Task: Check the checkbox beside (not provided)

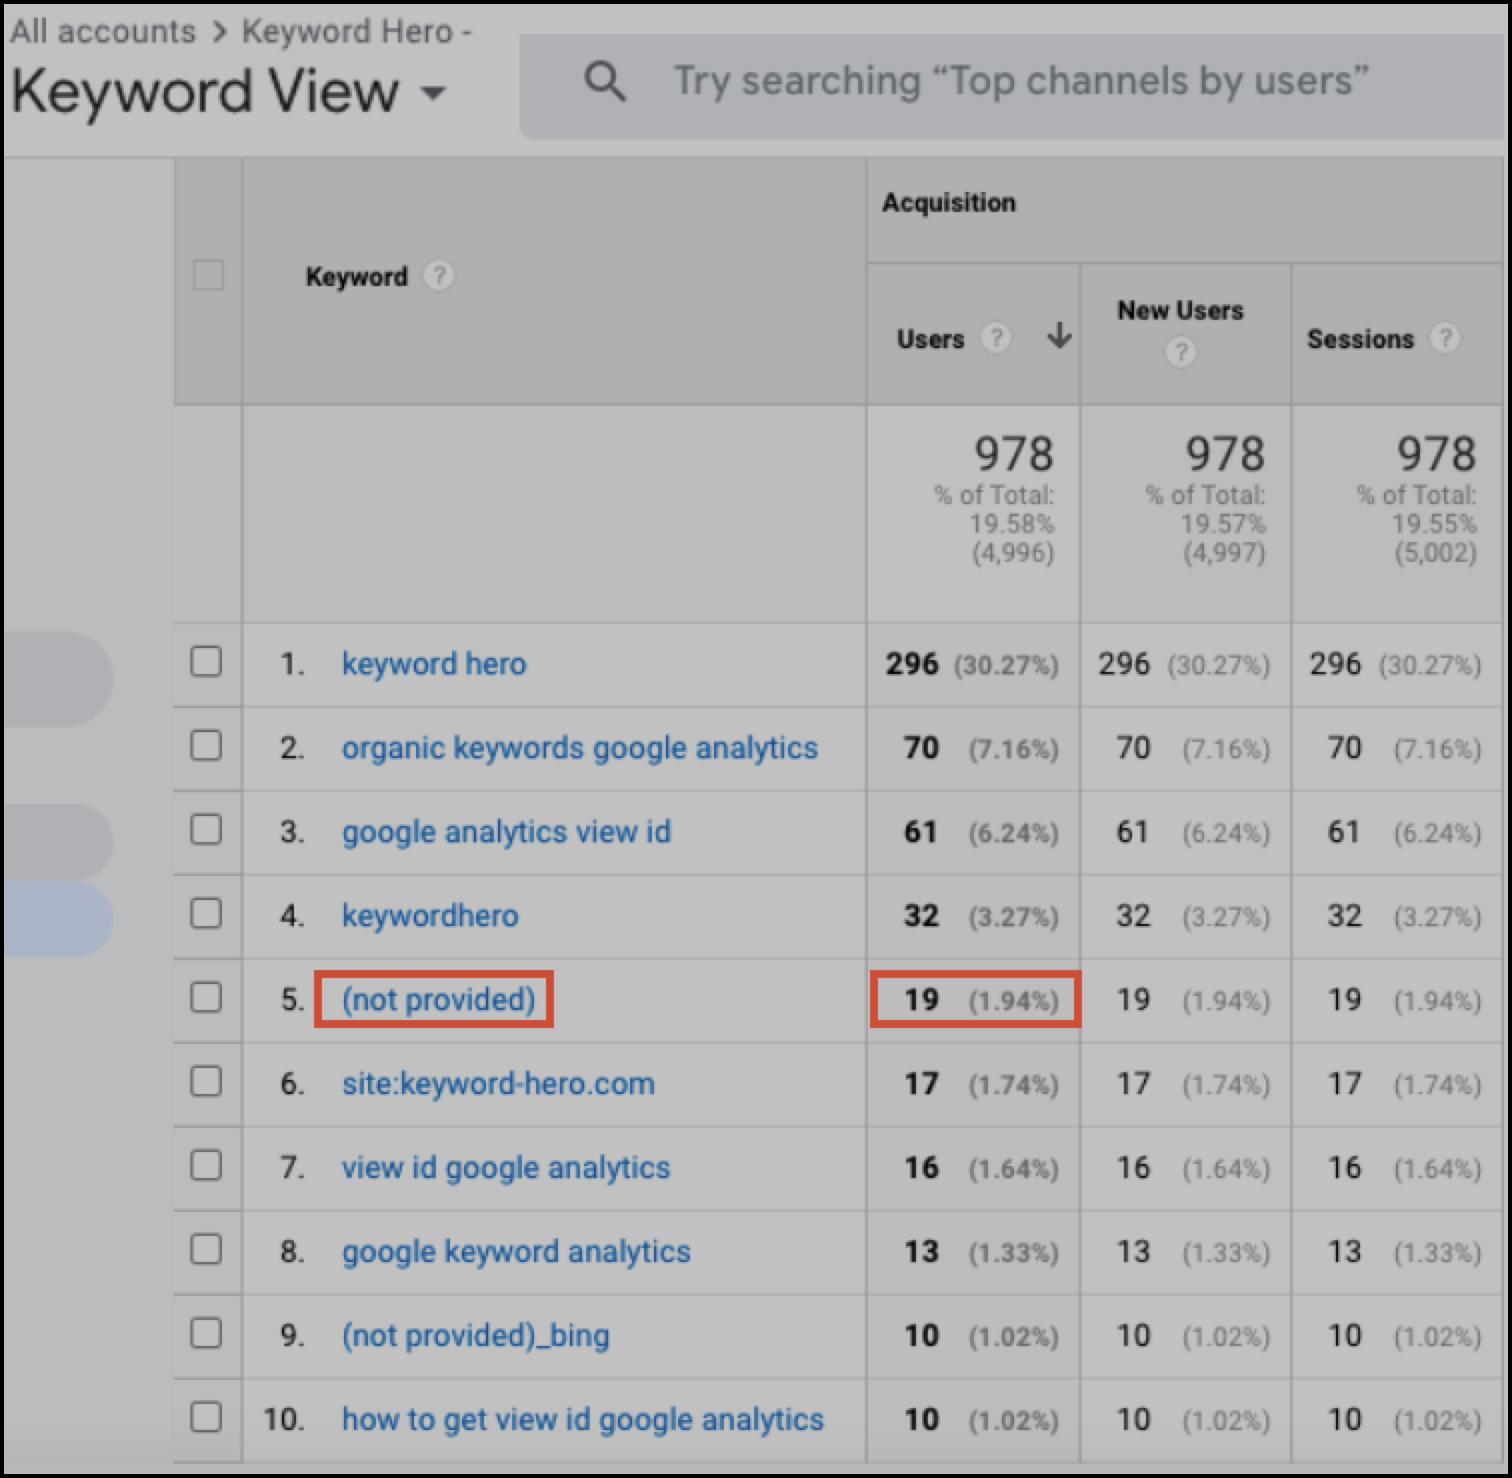Action: coord(207,999)
